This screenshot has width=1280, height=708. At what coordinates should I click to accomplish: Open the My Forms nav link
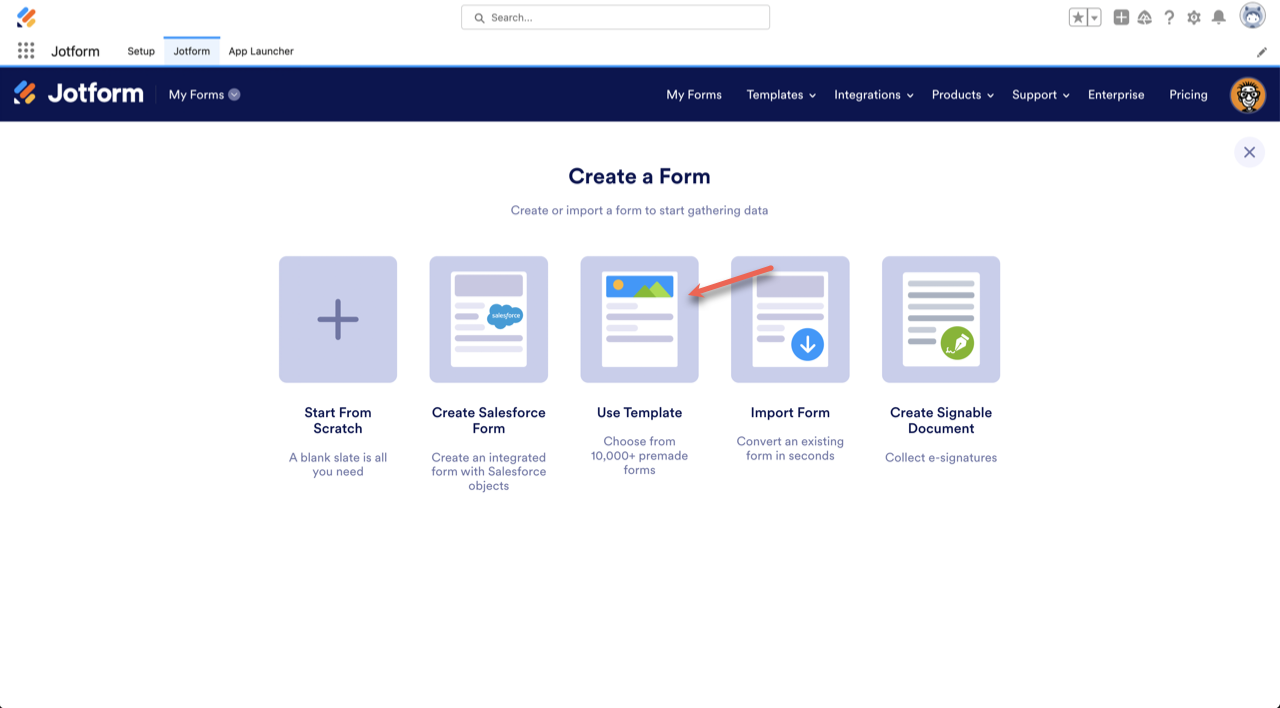694,94
